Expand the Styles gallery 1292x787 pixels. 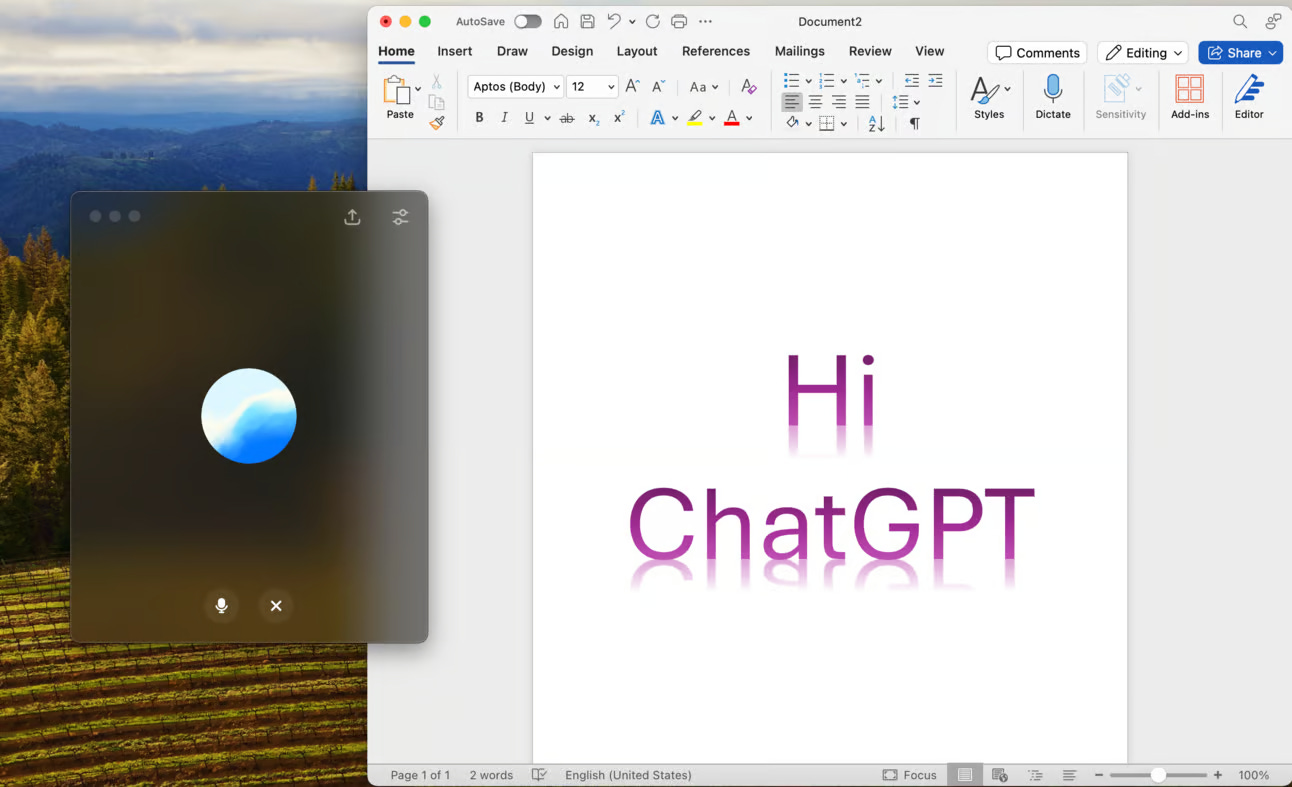[x=989, y=97]
